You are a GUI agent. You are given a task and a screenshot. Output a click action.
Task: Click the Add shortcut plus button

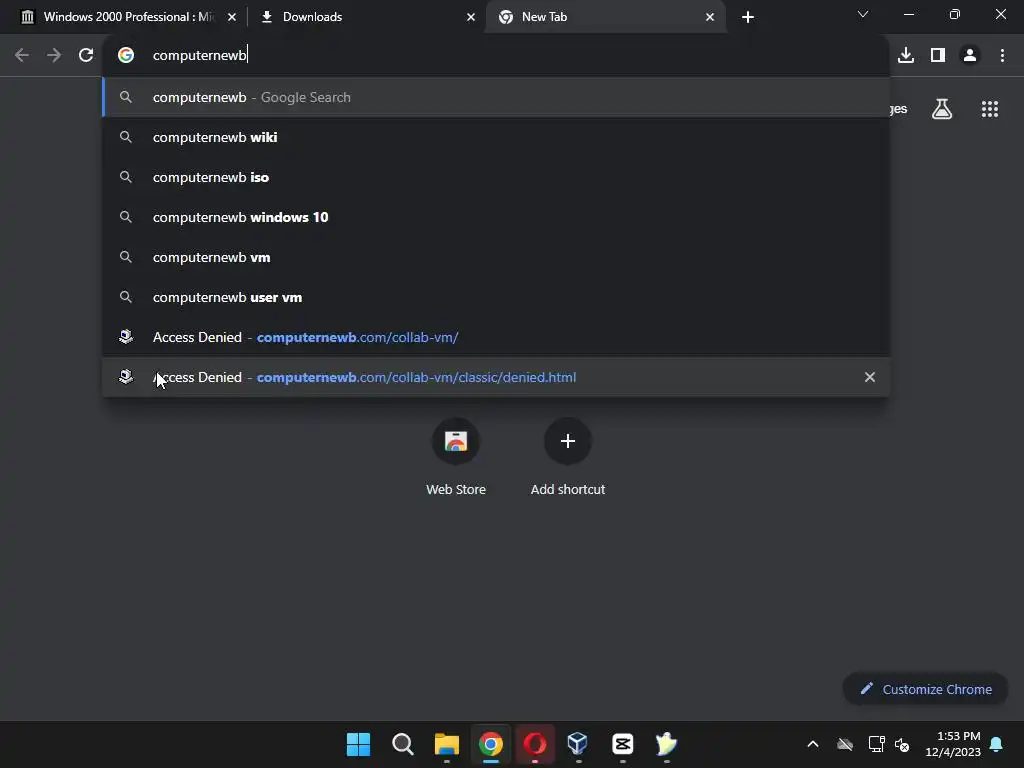568,441
